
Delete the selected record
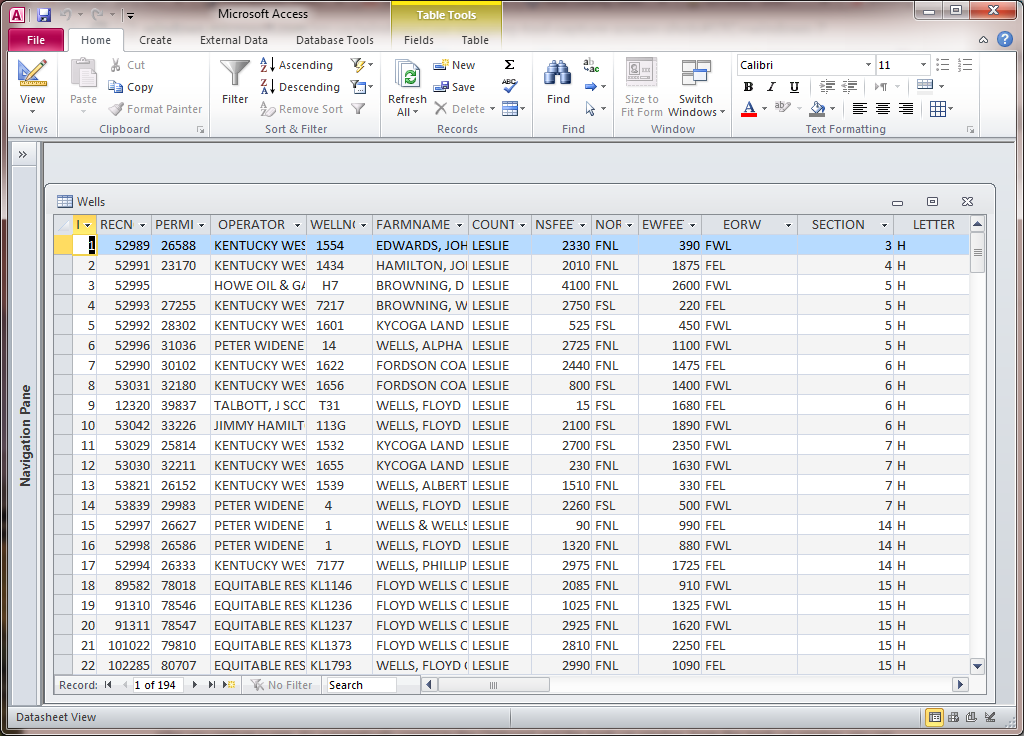pyautogui.click(x=460, y=109)
